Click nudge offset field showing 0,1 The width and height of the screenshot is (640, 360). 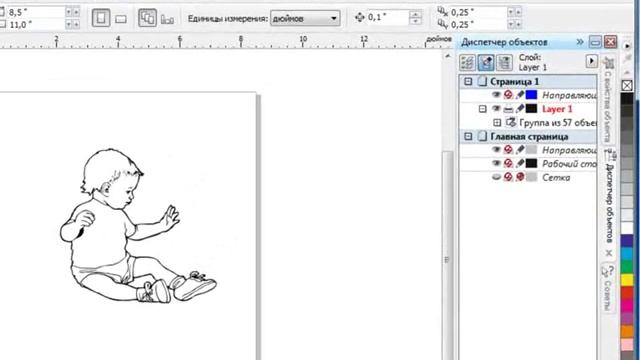click(387, 17)
